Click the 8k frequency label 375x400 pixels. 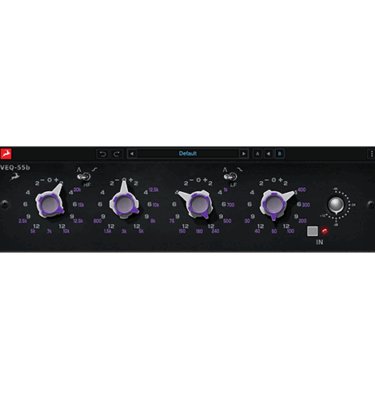pyautogui.click(x=153, y=221)
